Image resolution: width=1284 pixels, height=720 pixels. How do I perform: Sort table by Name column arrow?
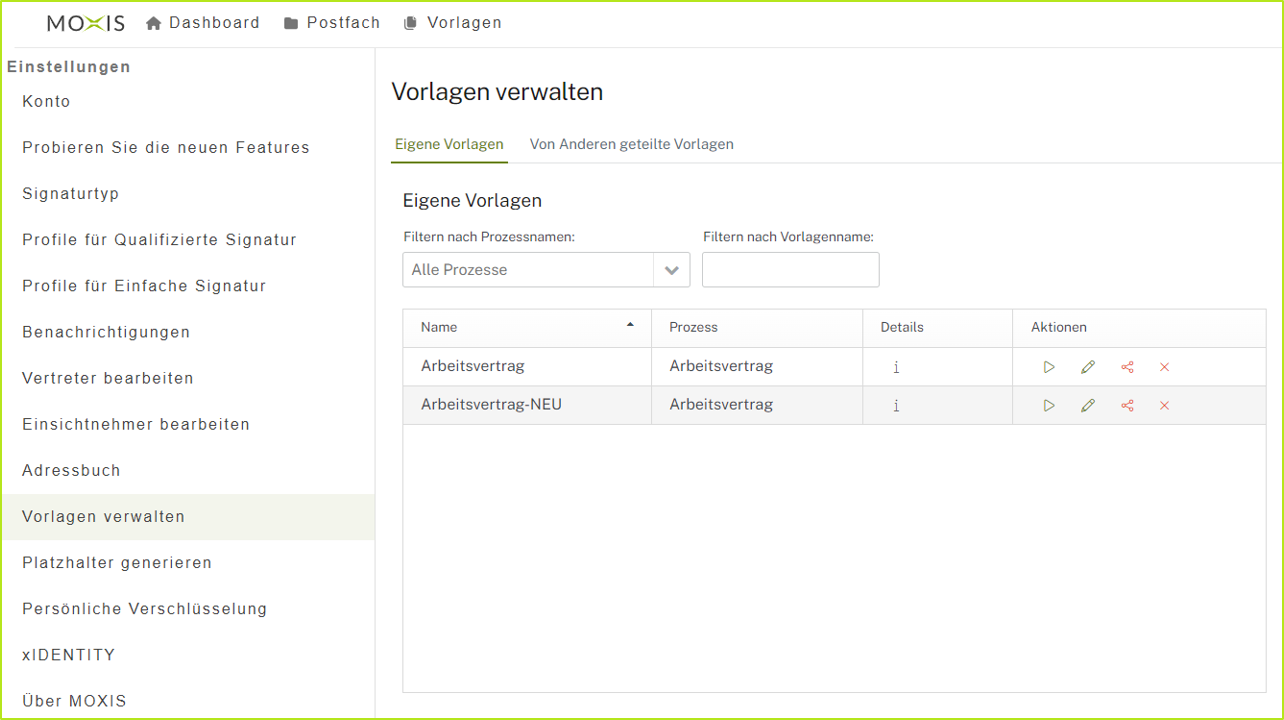click(x=630, y=325)
